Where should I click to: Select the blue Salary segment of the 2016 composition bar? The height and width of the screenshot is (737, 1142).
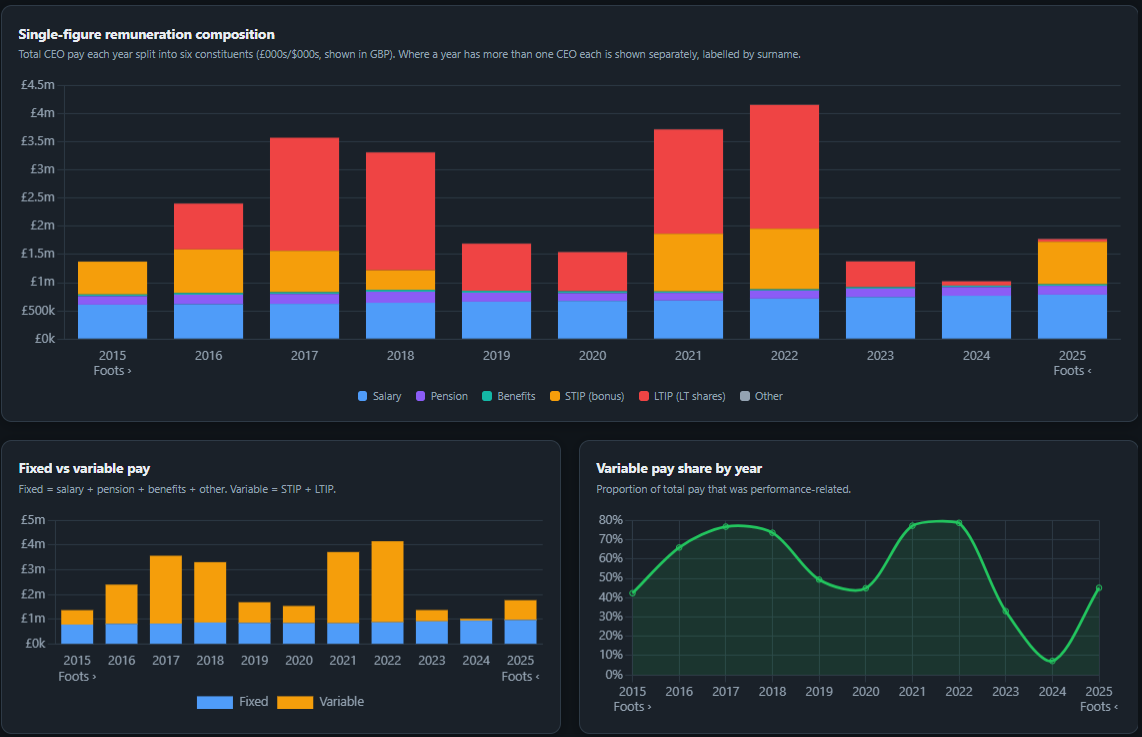tap(208, 321)
